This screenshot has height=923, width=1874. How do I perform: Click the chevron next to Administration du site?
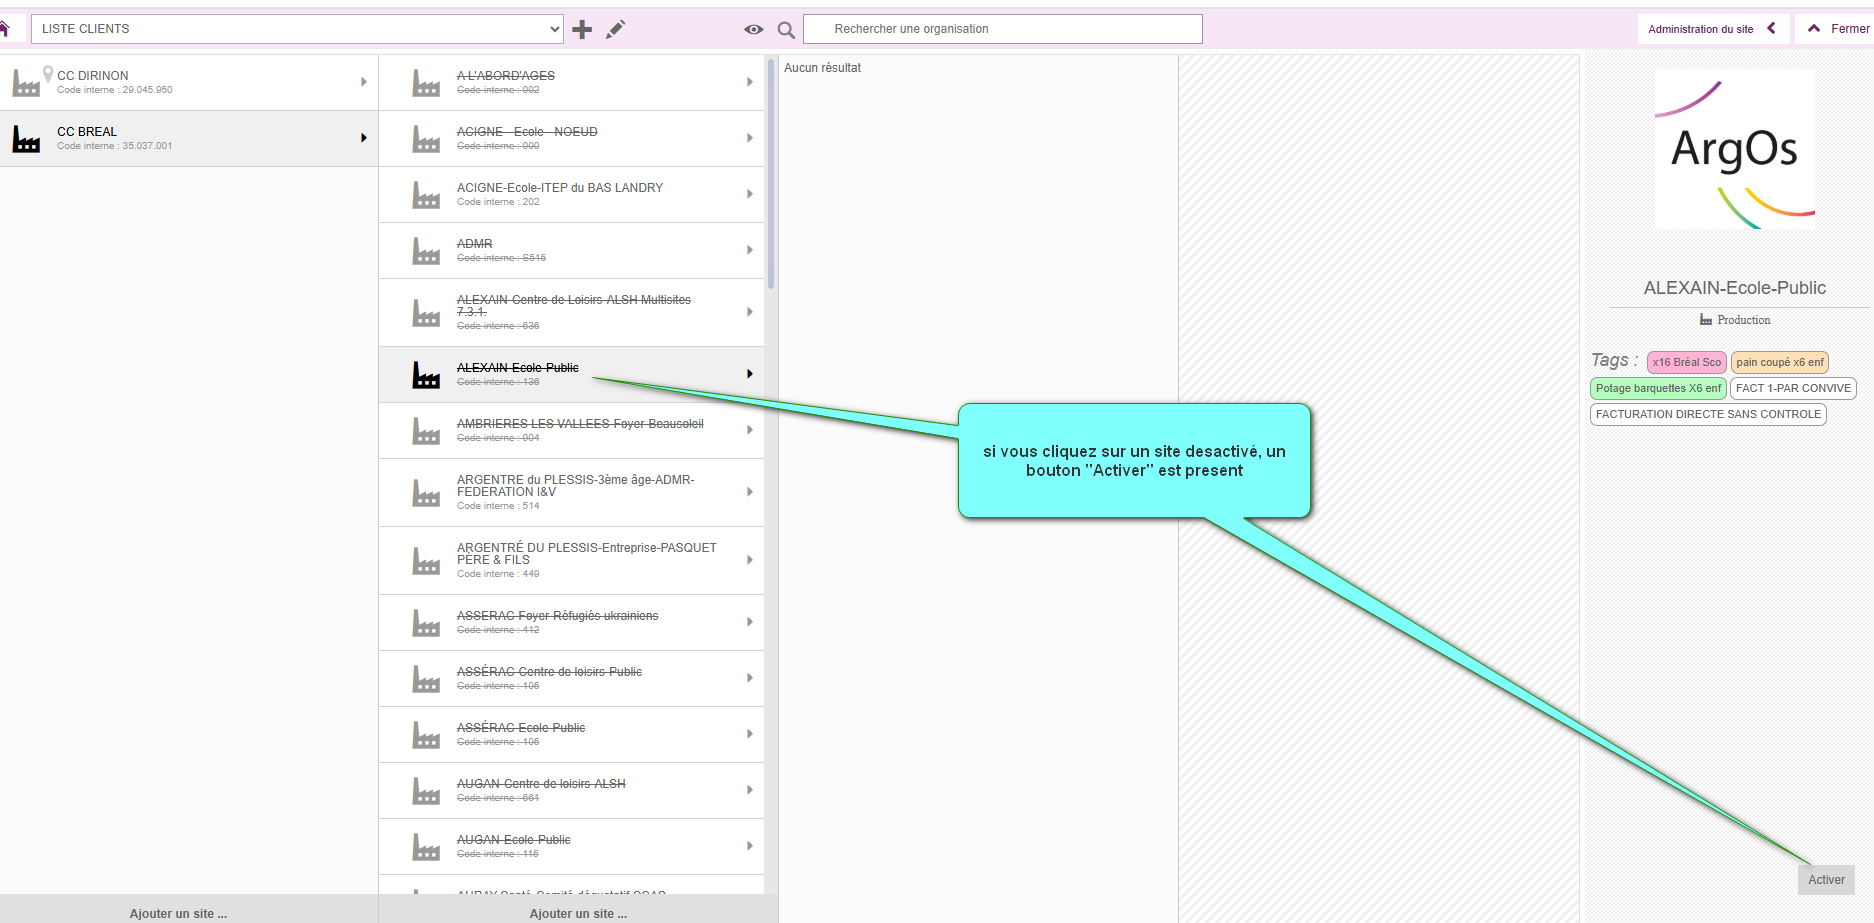click(1772, 28)
